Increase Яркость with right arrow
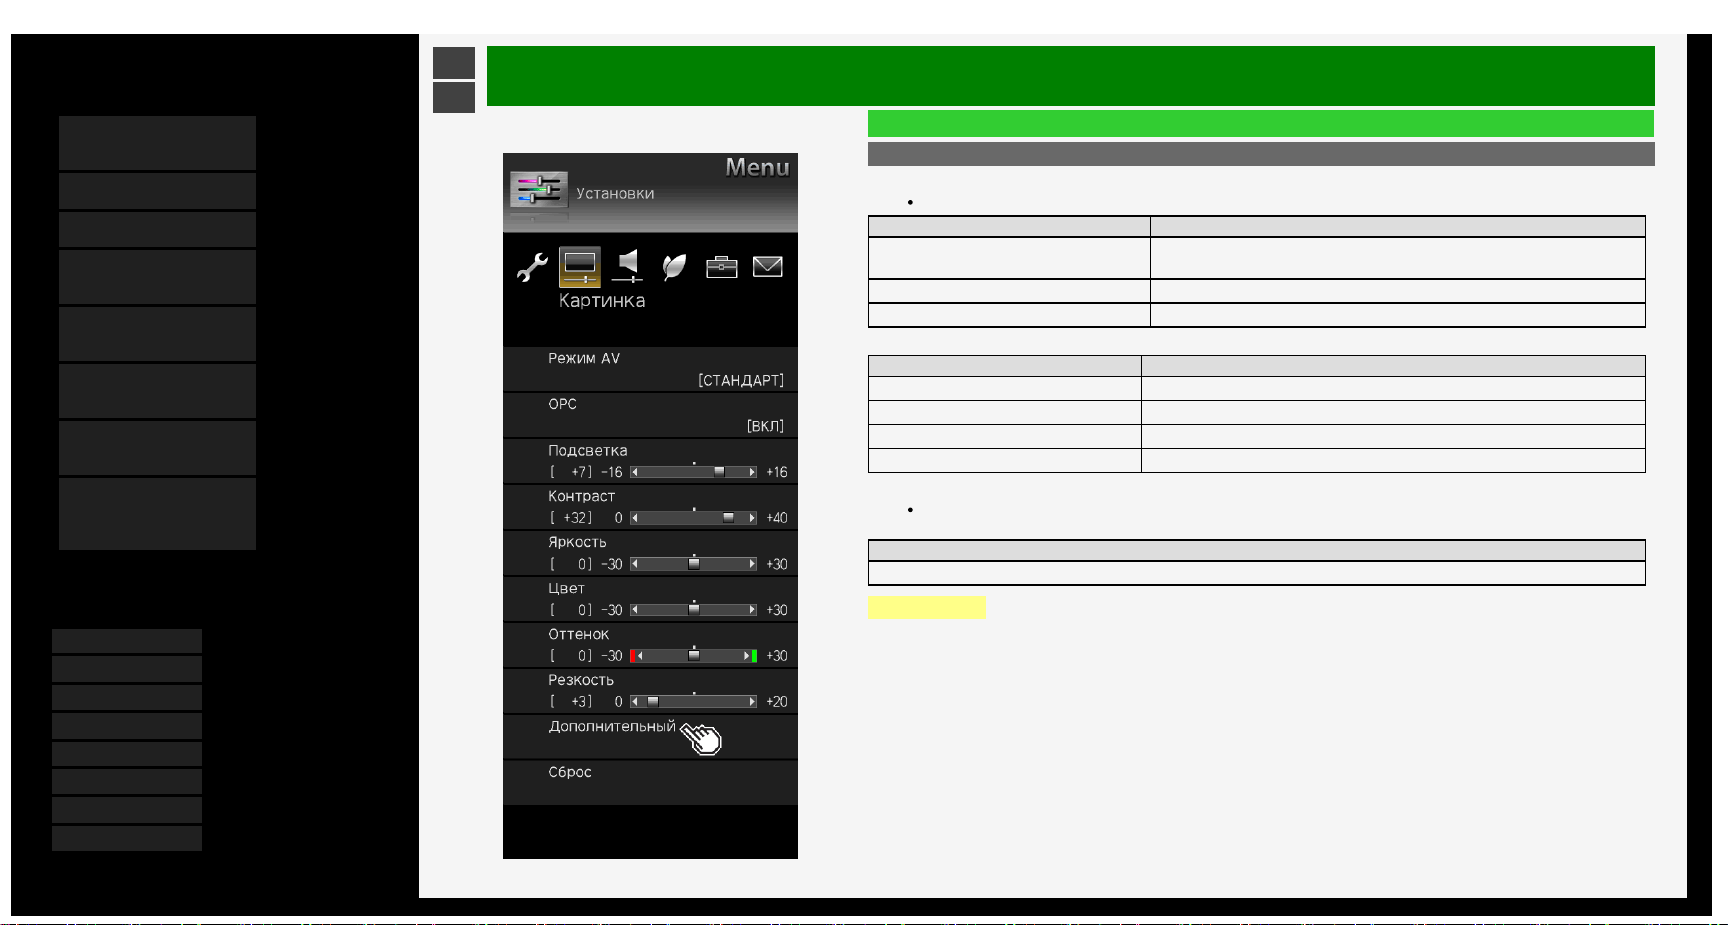The width and height of the screenshot is (1728, 925). [x=752, y=564]
